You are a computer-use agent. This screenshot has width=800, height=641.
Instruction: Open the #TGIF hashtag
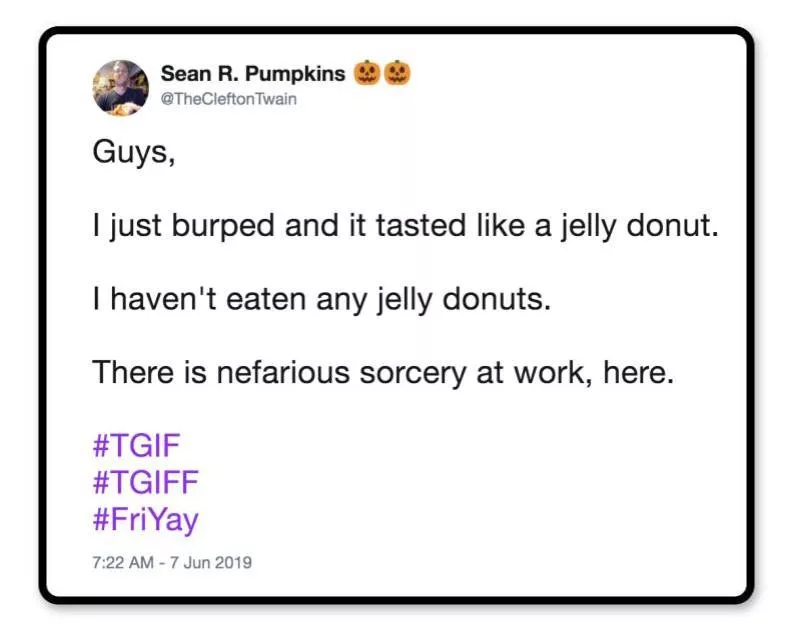click(x=138, y=444)
